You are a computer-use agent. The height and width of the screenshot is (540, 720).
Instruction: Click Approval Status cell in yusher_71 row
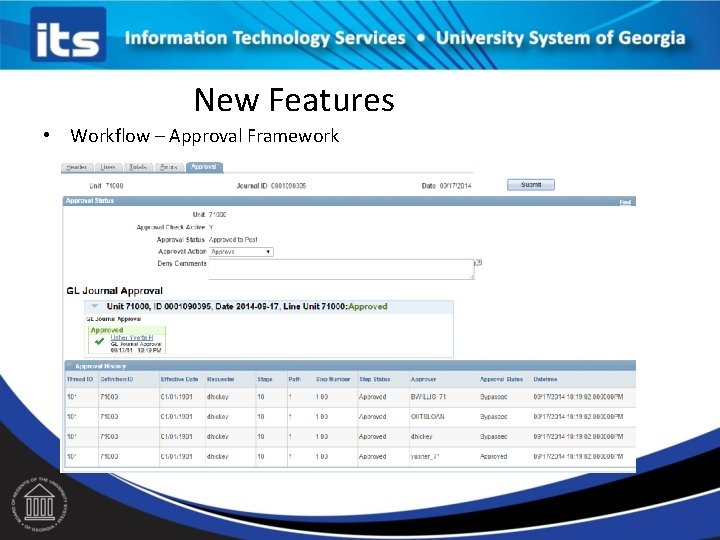pyautogui.click(x=494, y=457)
